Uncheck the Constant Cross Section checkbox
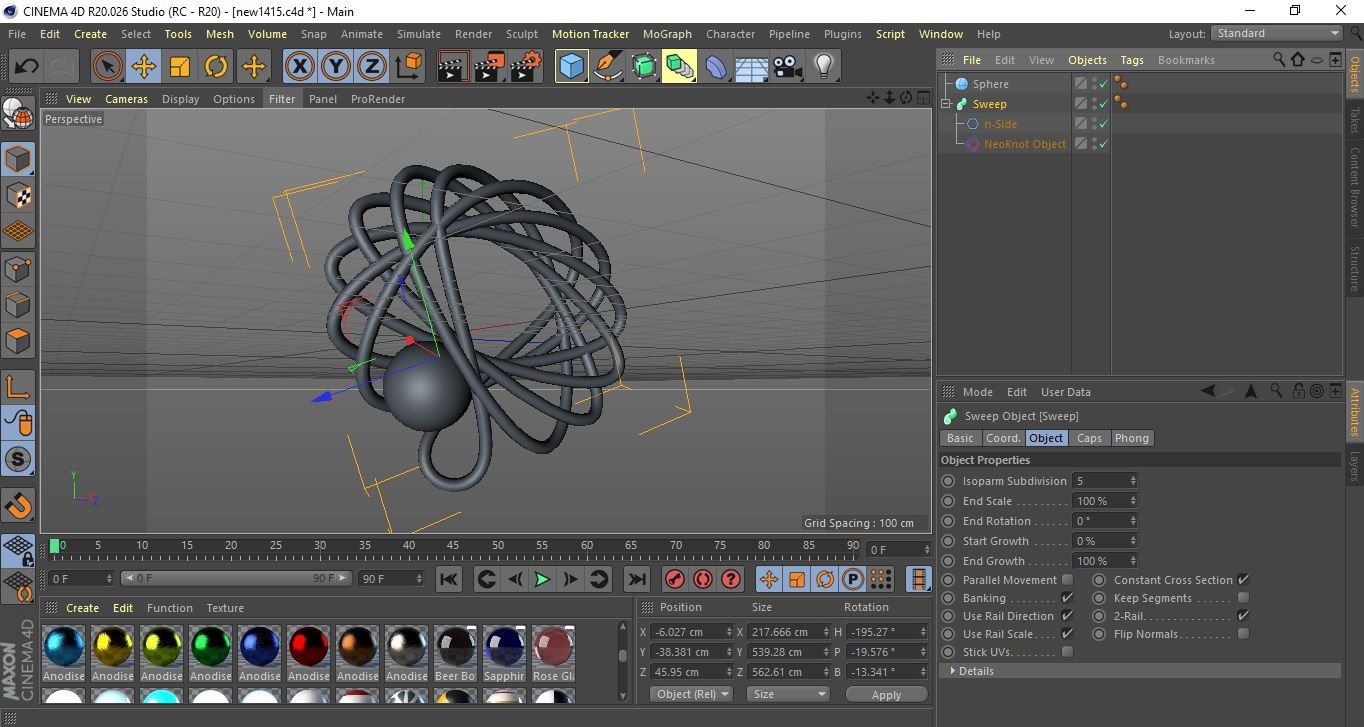Image resolution: width=1364 pixels, height=727 pixels. 1243,580
